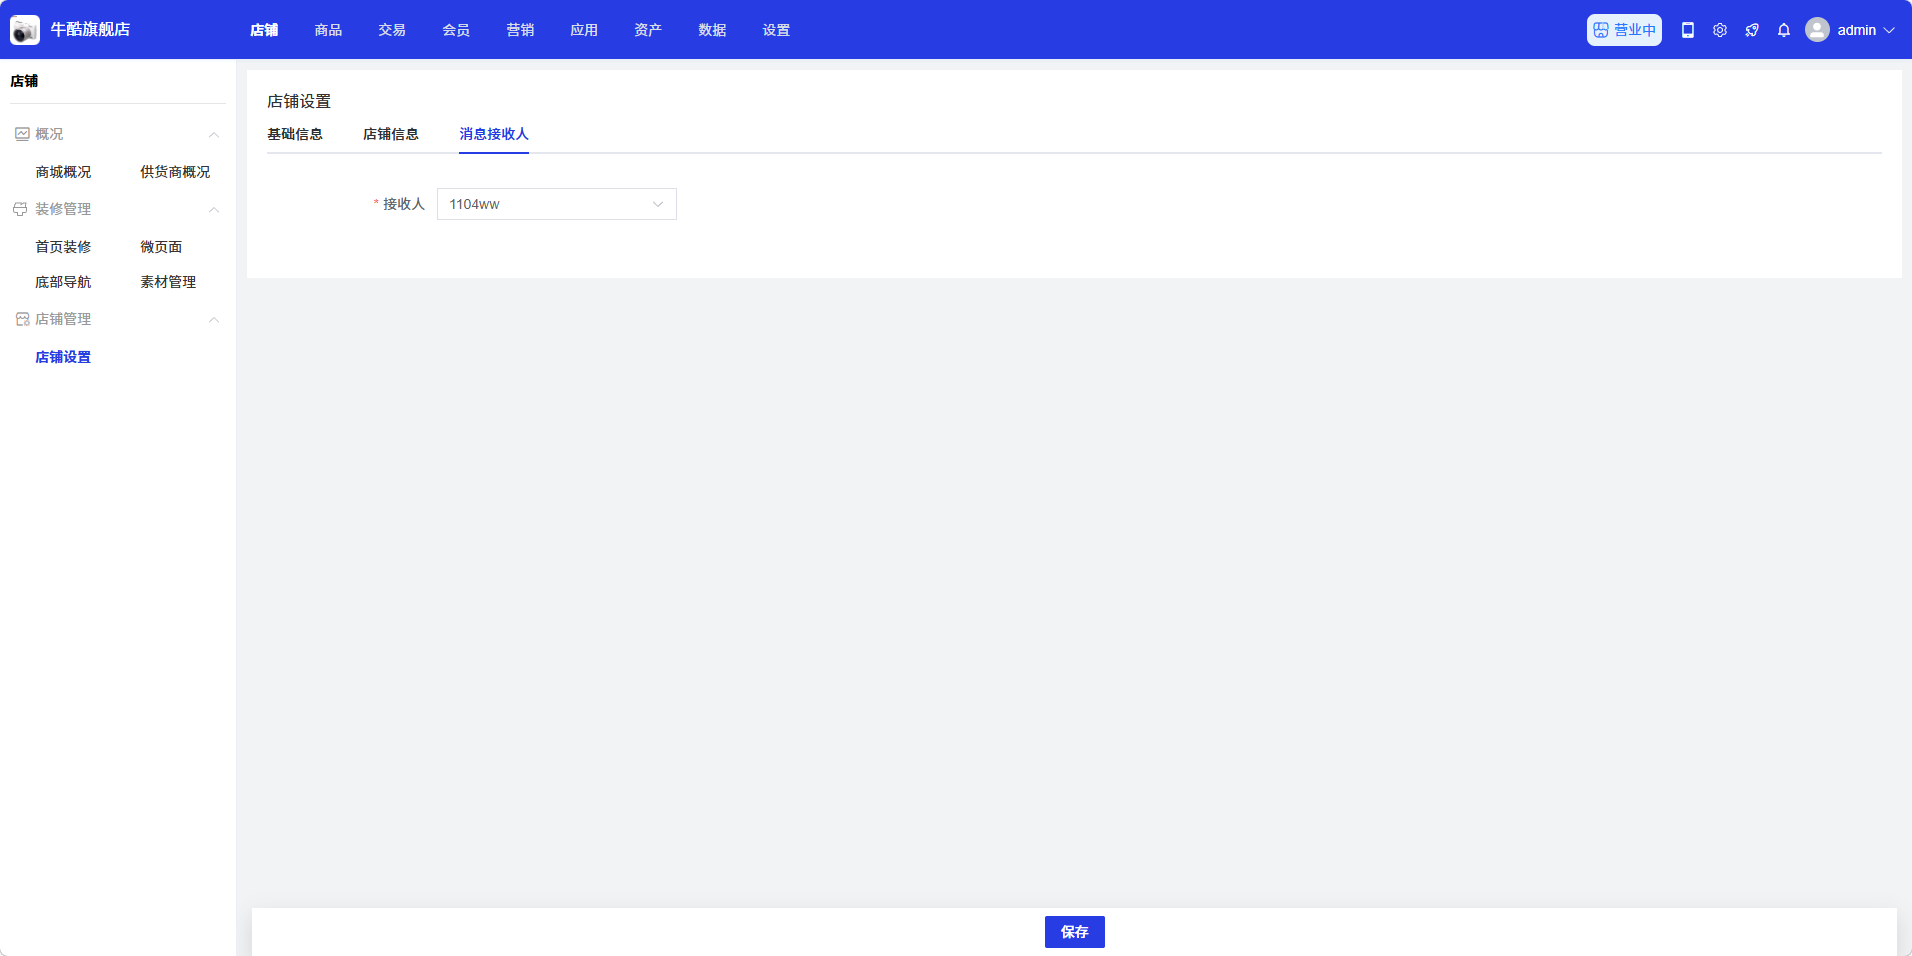Screen dimensions: 1912x956
Task: Open the 资产 top menu
Action: pyautogui.click(x=648, y=30)
